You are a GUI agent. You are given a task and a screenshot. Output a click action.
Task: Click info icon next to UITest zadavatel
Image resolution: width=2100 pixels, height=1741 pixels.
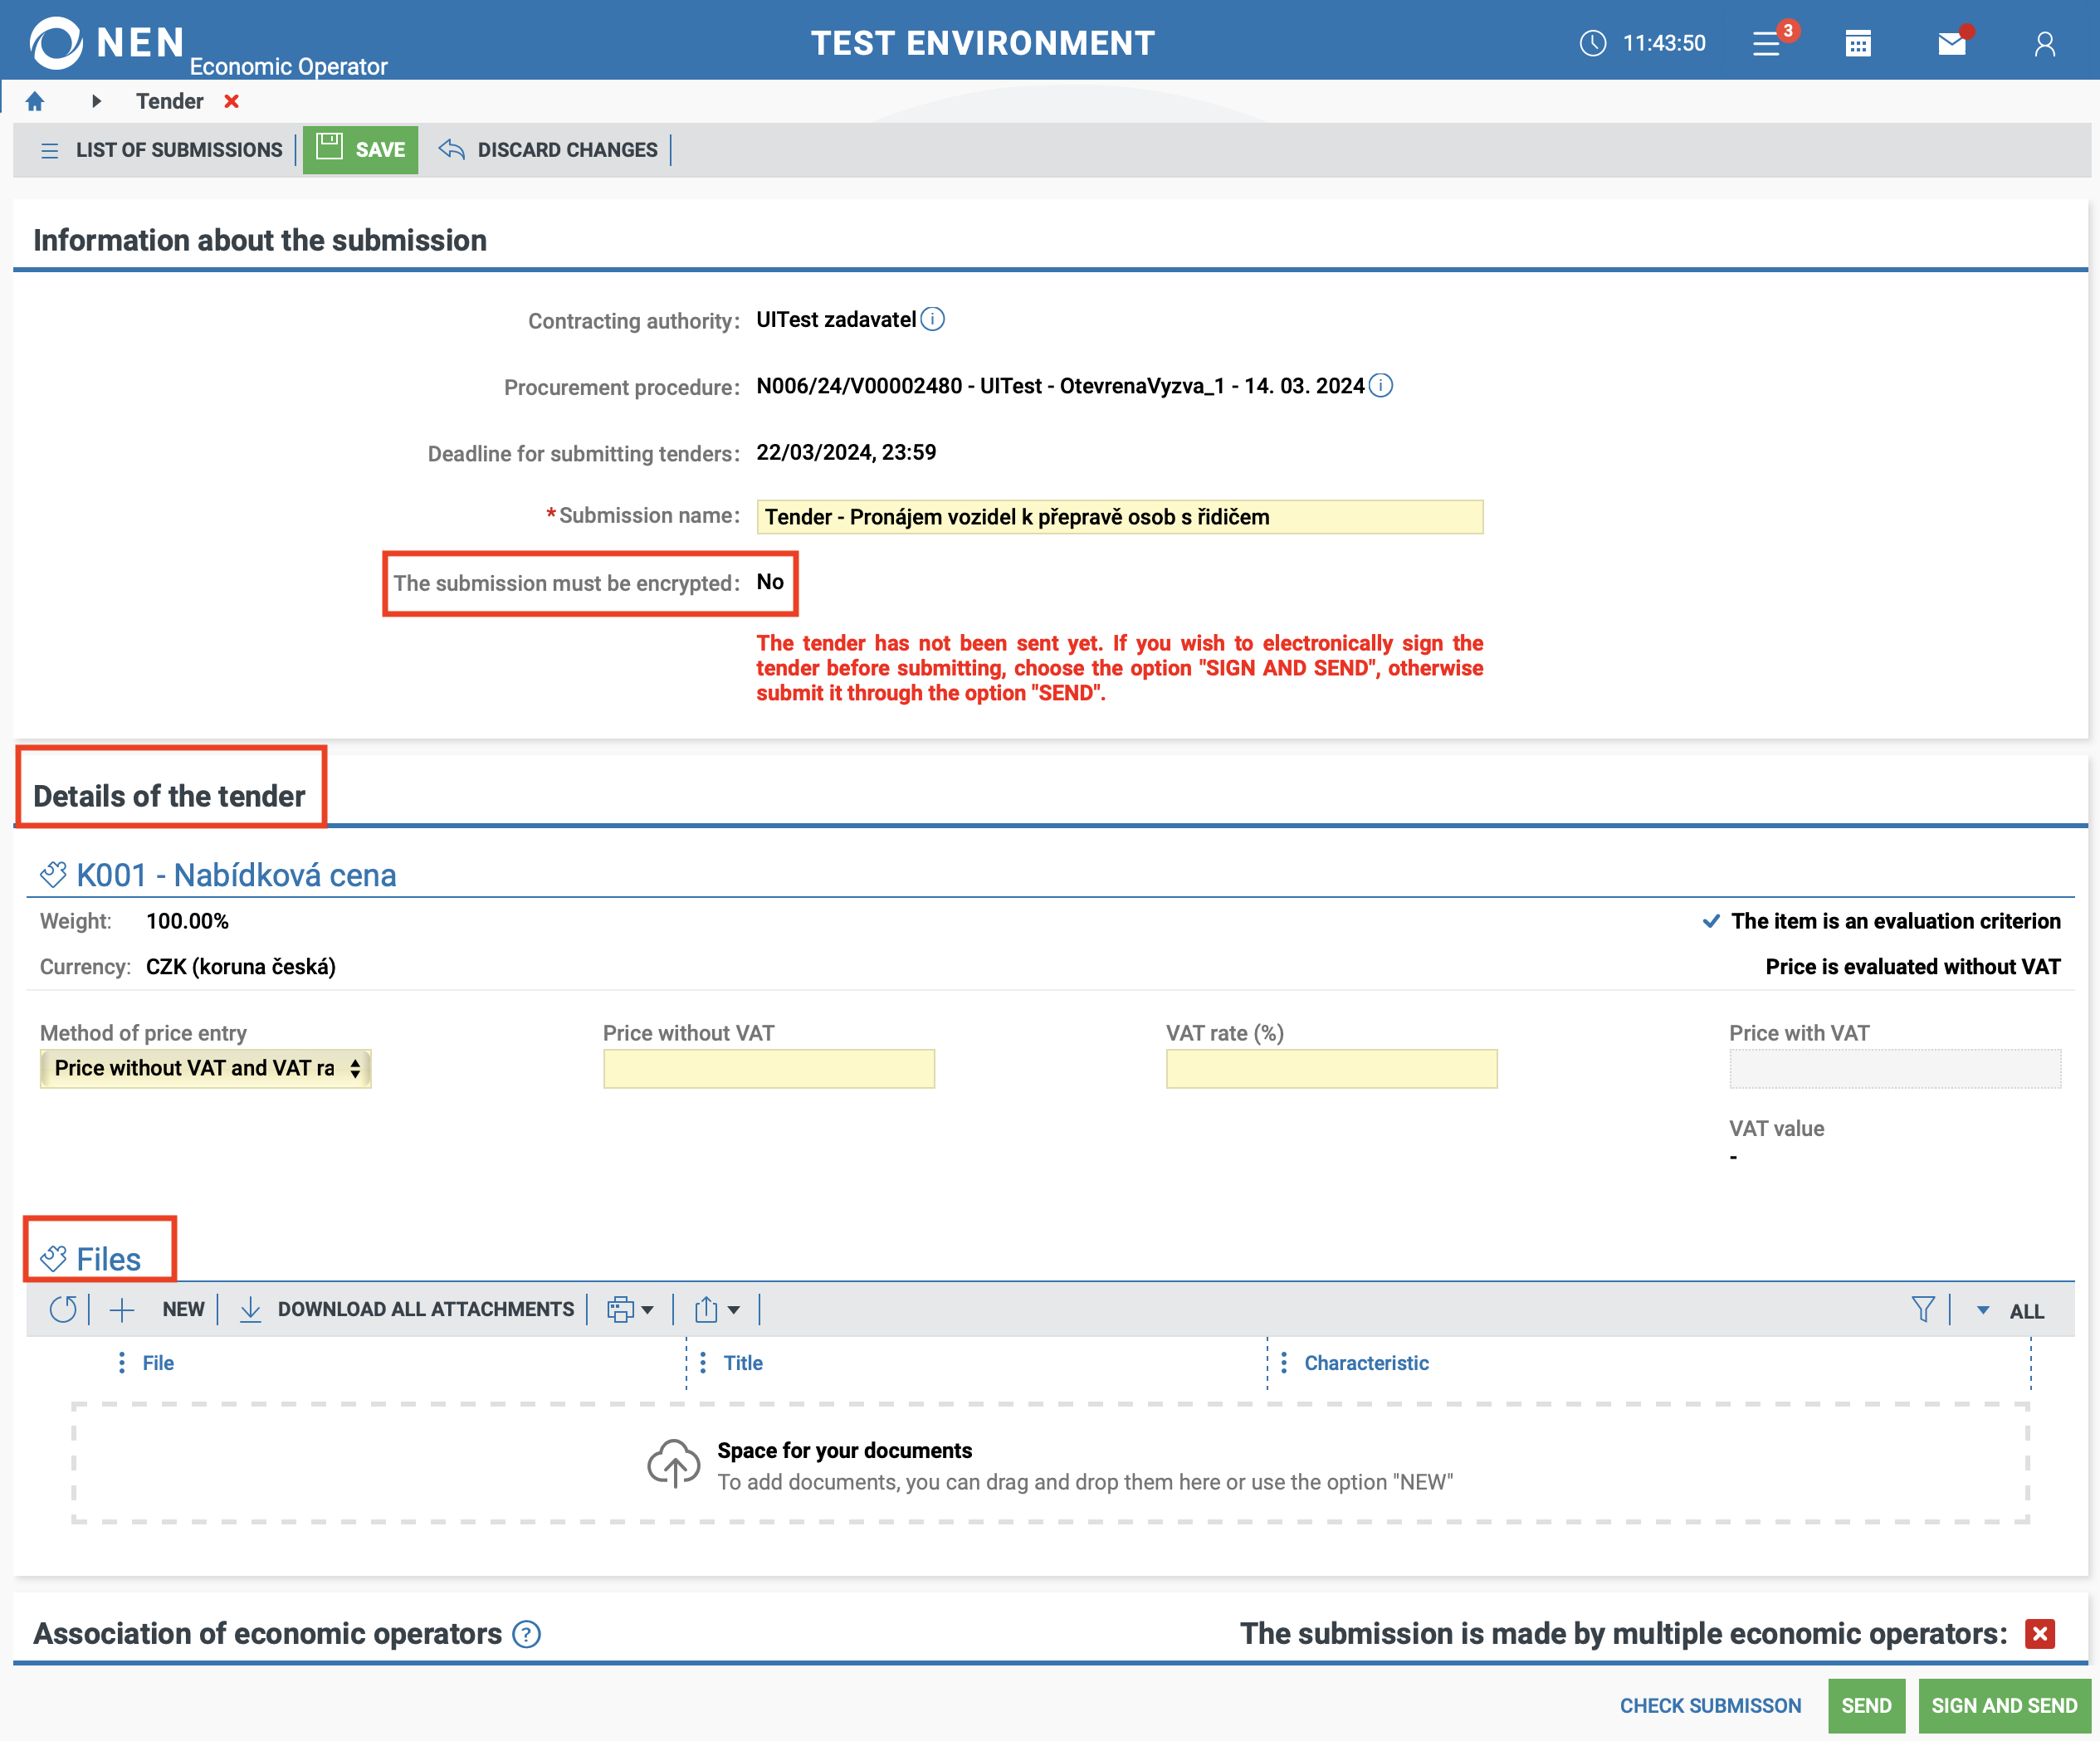pyautogui.click(x=932, y=319)
